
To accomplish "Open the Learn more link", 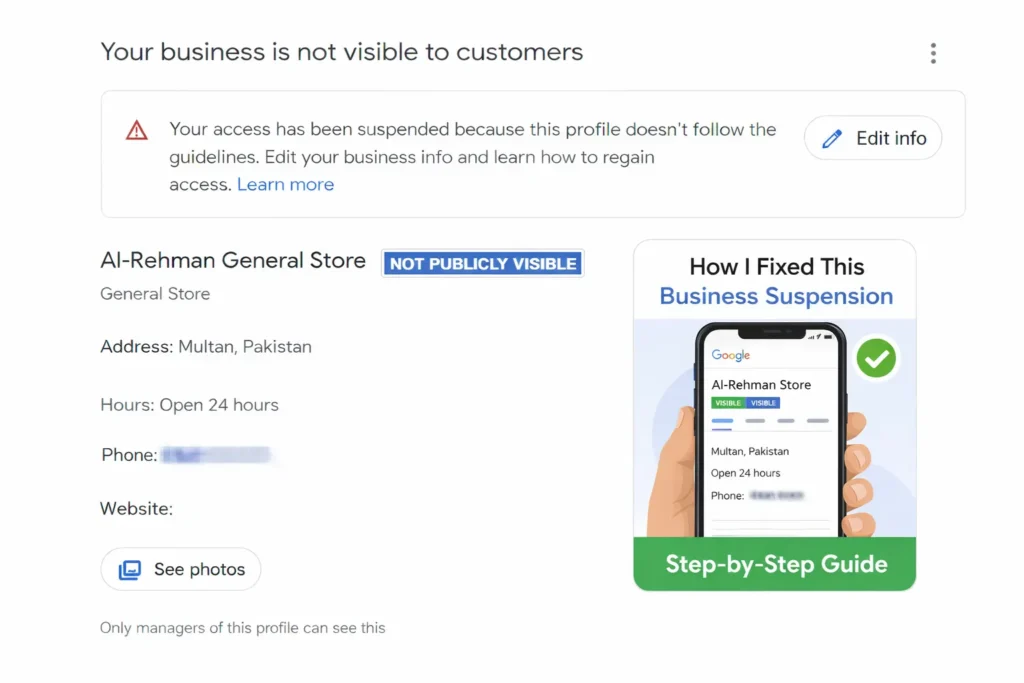I will (285, 184).
